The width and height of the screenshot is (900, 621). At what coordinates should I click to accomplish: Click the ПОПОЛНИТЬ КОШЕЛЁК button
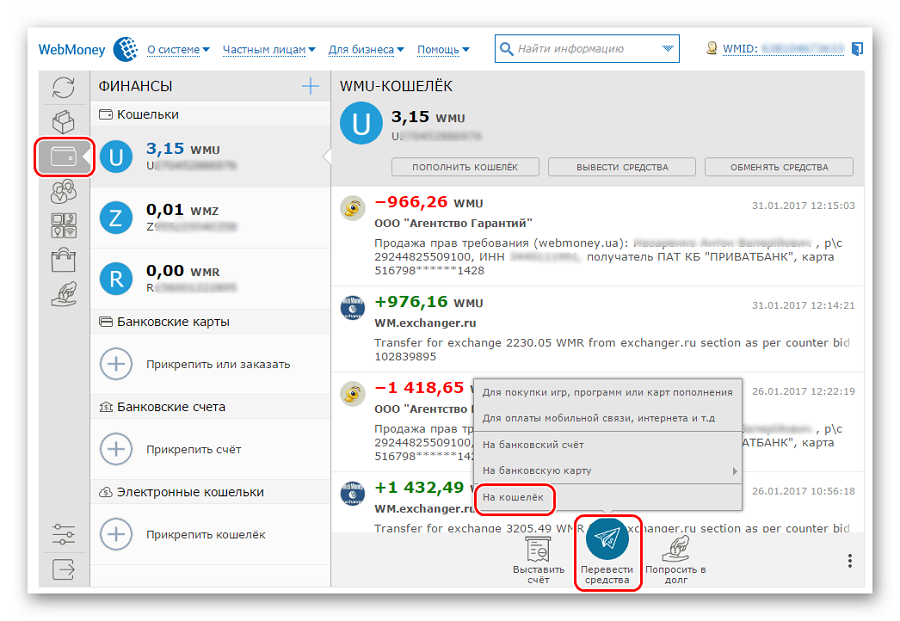point(465,167)
